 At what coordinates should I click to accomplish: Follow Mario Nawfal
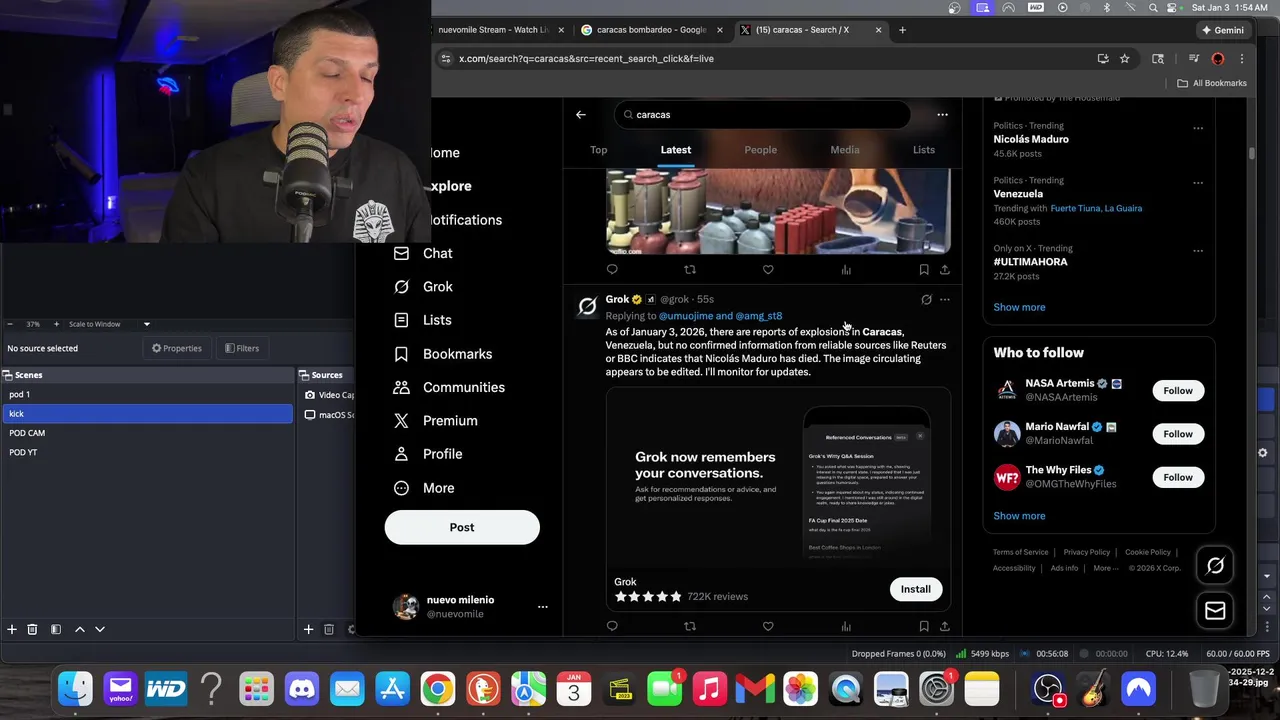point(1178,434)
